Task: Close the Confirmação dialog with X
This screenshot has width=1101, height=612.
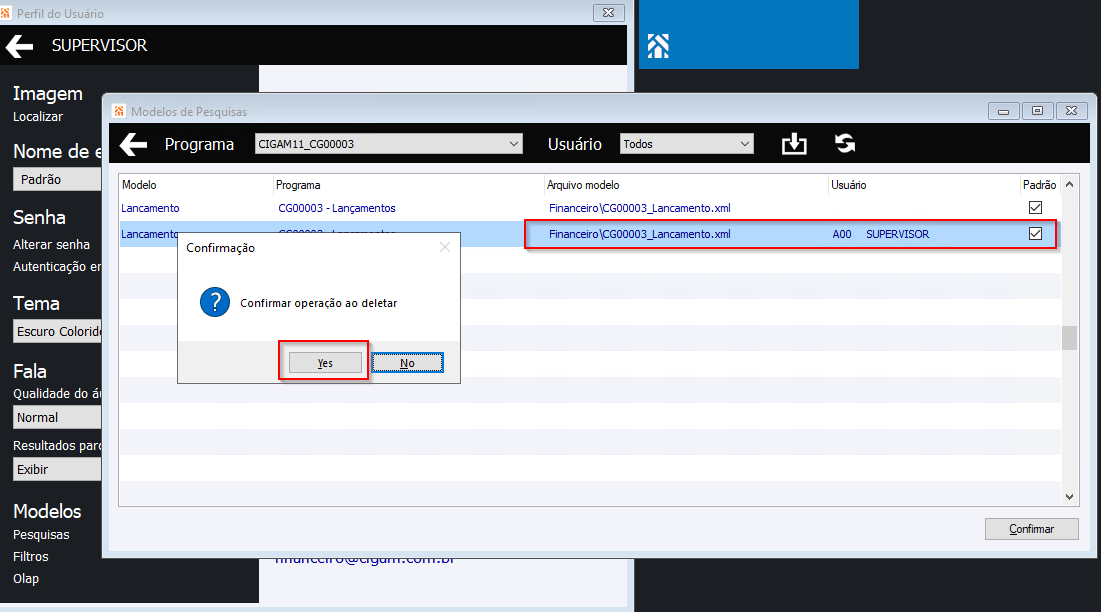Action: click(x=444, y=247)
